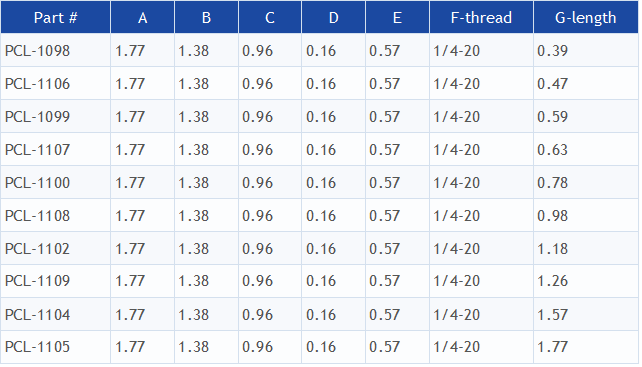Image resolution: width=642 pixels, height=367 pixels.
Task: Select the G-length column header
Action: pyautogui.click(x=585, y=17)
